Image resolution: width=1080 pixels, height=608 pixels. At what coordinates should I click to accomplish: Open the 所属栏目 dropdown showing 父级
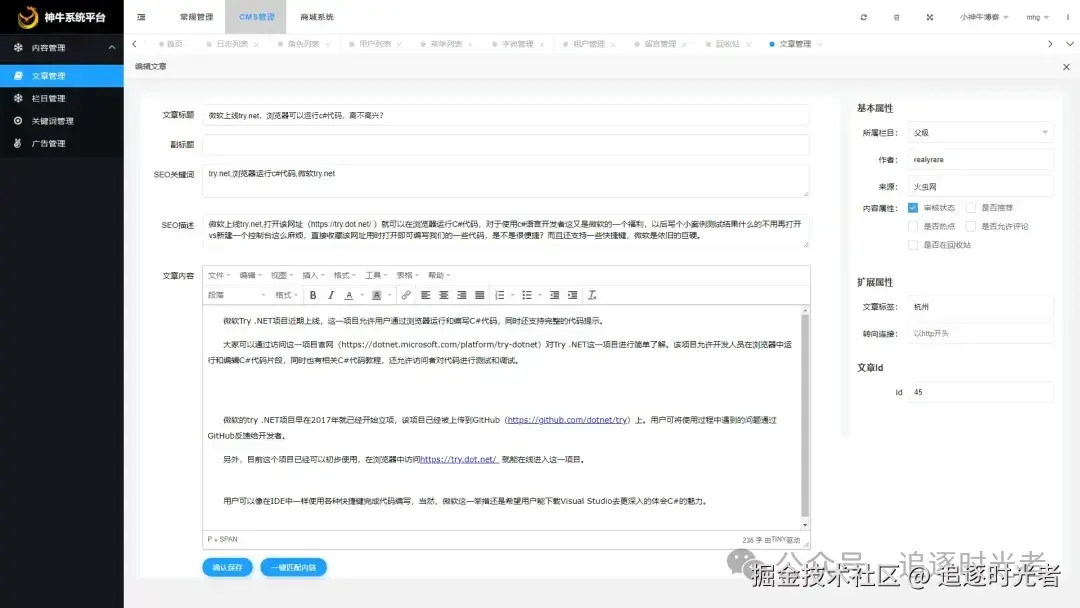[x=979, y=132]
